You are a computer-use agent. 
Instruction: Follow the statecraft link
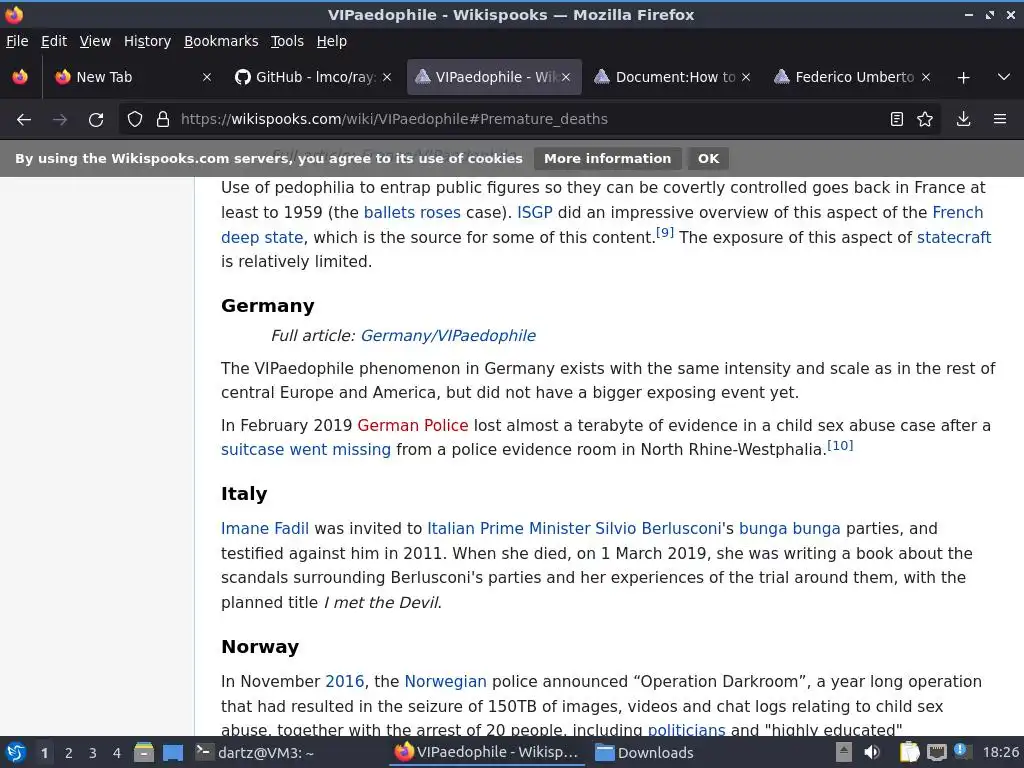(954, 238)
